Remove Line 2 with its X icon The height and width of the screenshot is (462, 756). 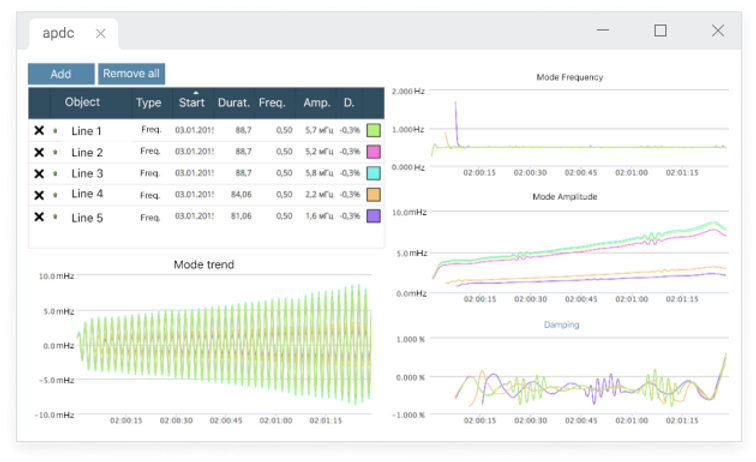(x=39, y=152)
